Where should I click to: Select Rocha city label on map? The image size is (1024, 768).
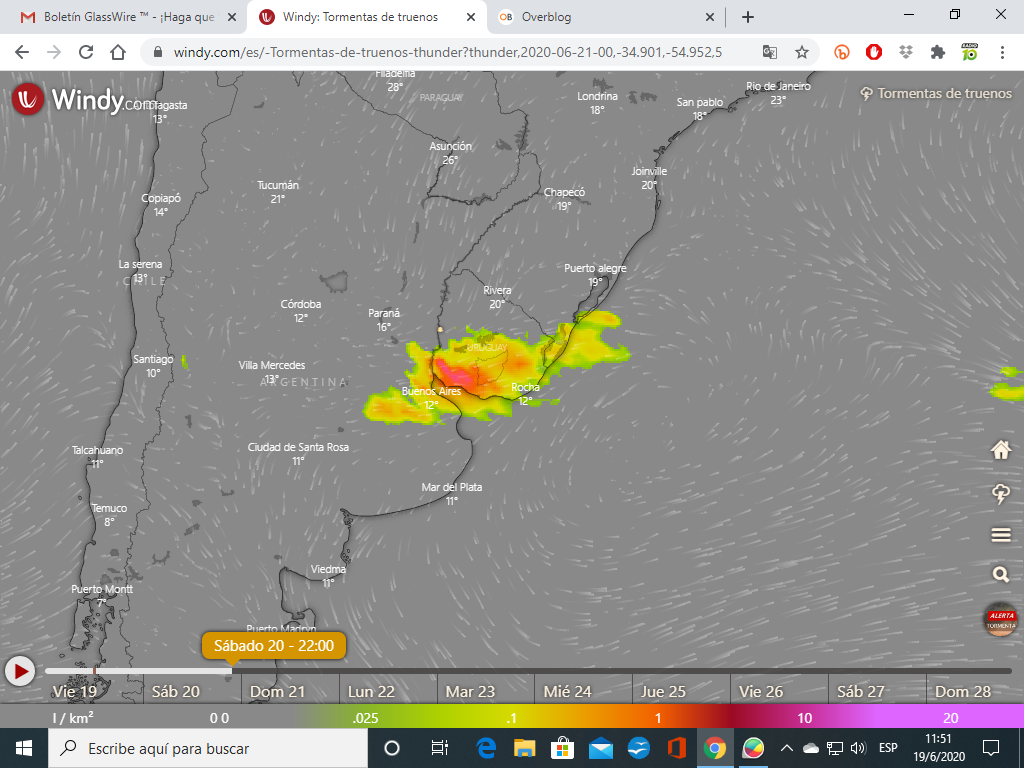(525, 394)
